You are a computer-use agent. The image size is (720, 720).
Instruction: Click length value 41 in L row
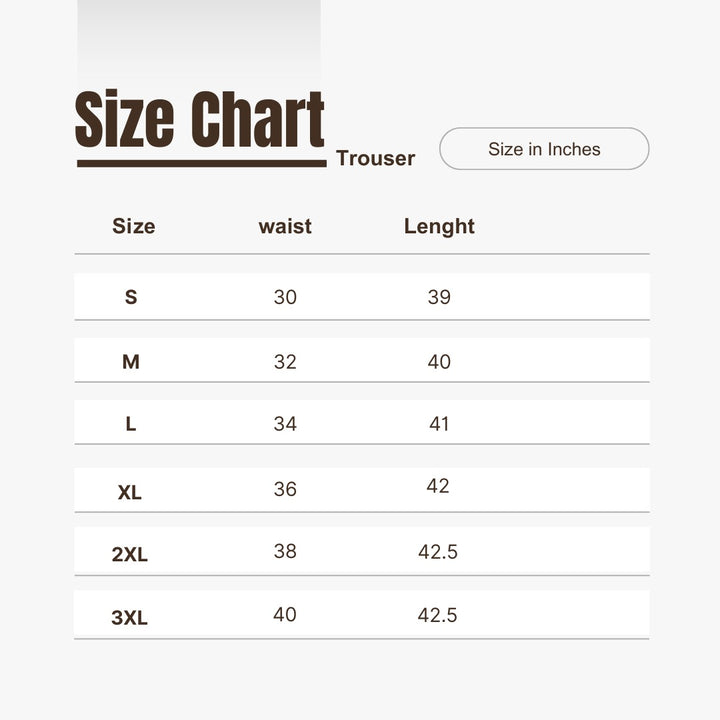439,424
